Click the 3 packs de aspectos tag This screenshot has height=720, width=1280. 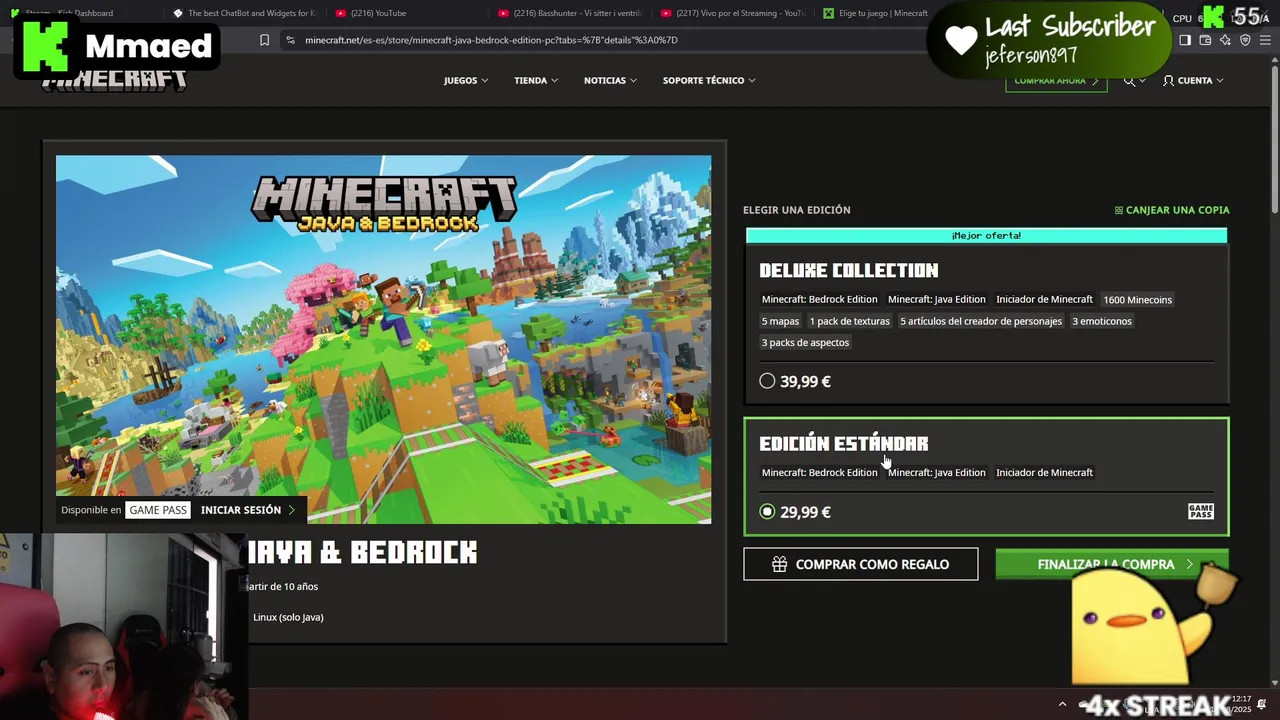(805, 342)
